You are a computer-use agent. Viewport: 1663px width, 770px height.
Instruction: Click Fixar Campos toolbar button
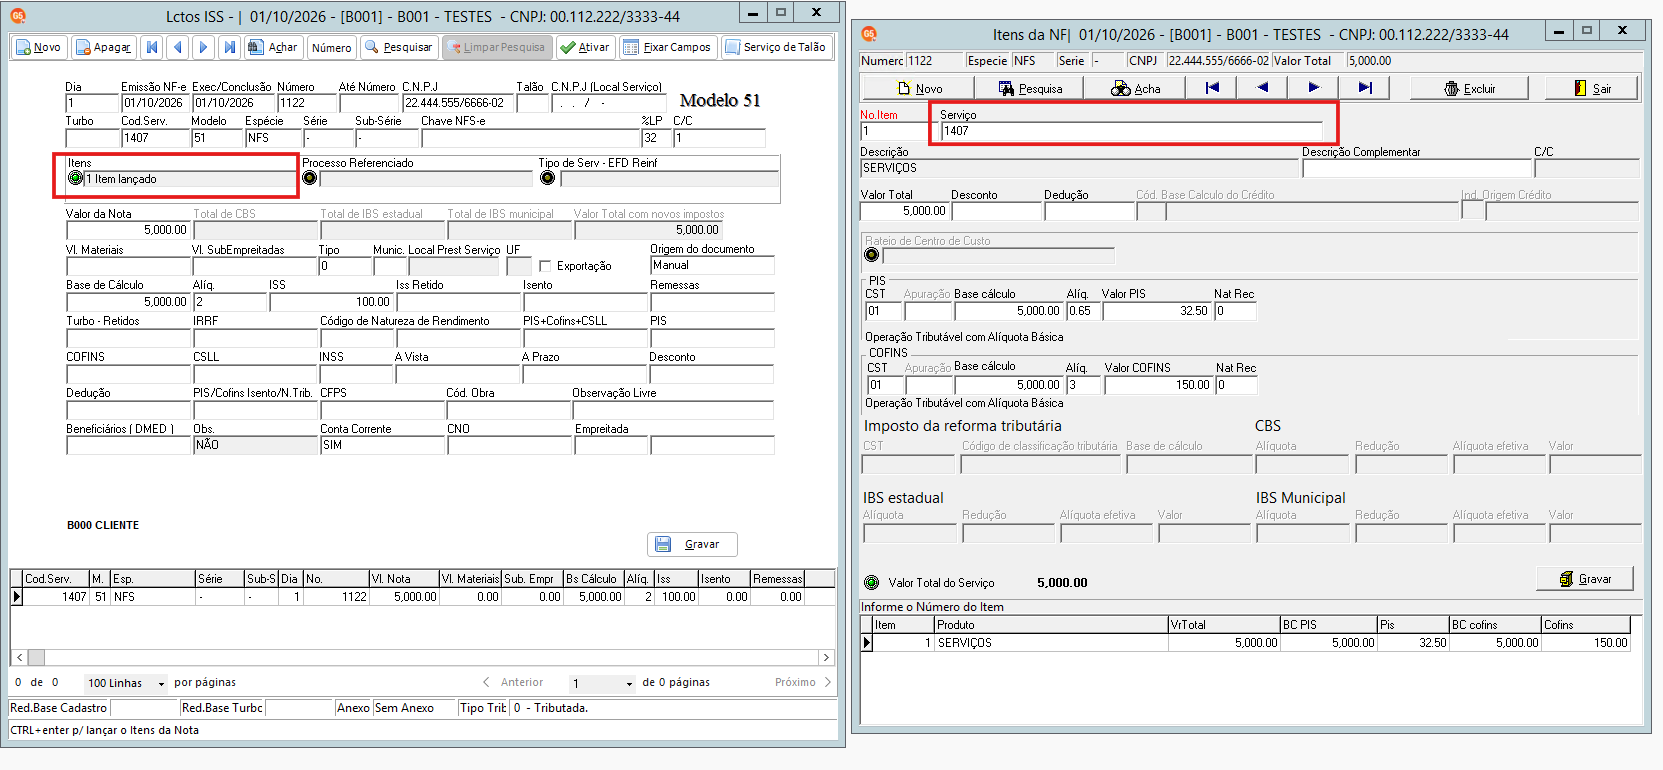[x=667, y=47]
